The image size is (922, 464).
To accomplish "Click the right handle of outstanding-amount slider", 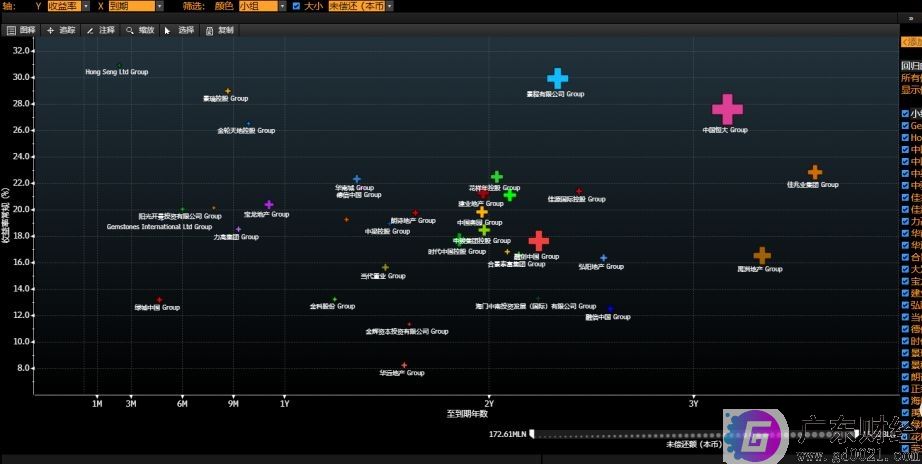I will (856, 433).
